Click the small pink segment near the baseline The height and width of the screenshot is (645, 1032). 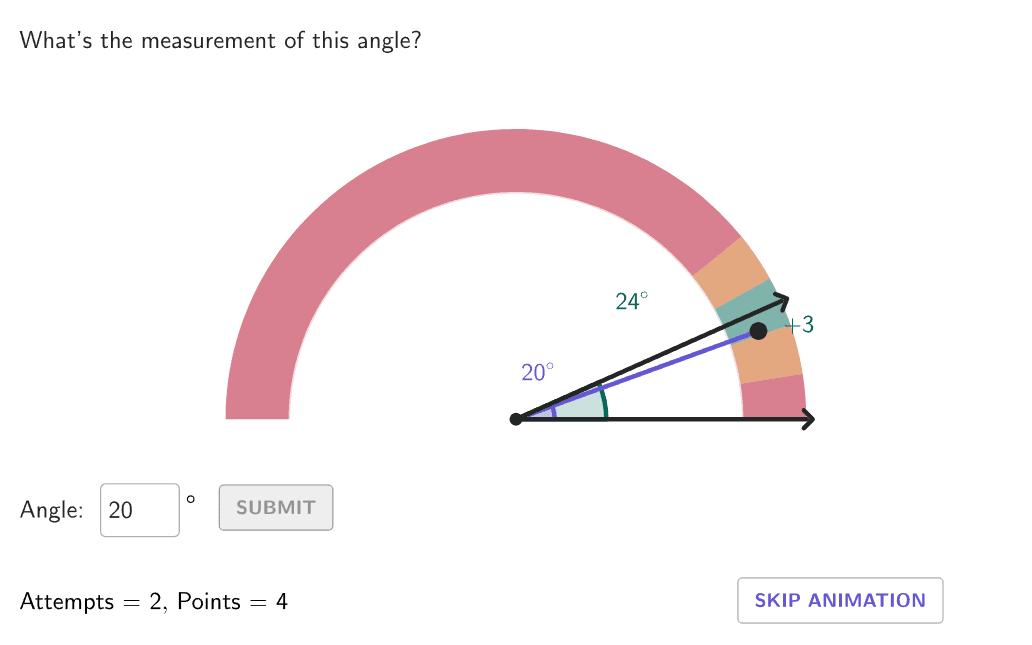pos(774,398)
